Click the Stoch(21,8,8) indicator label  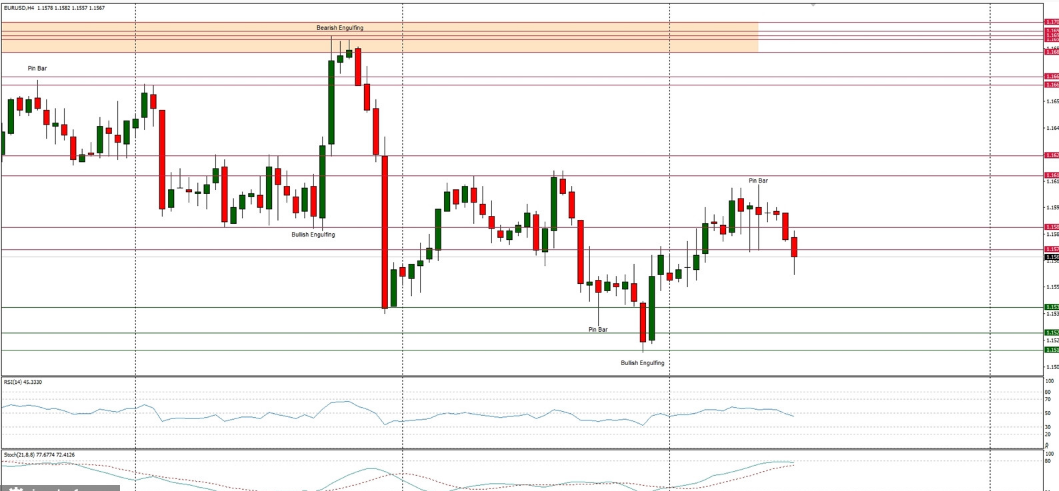[39, 455]
